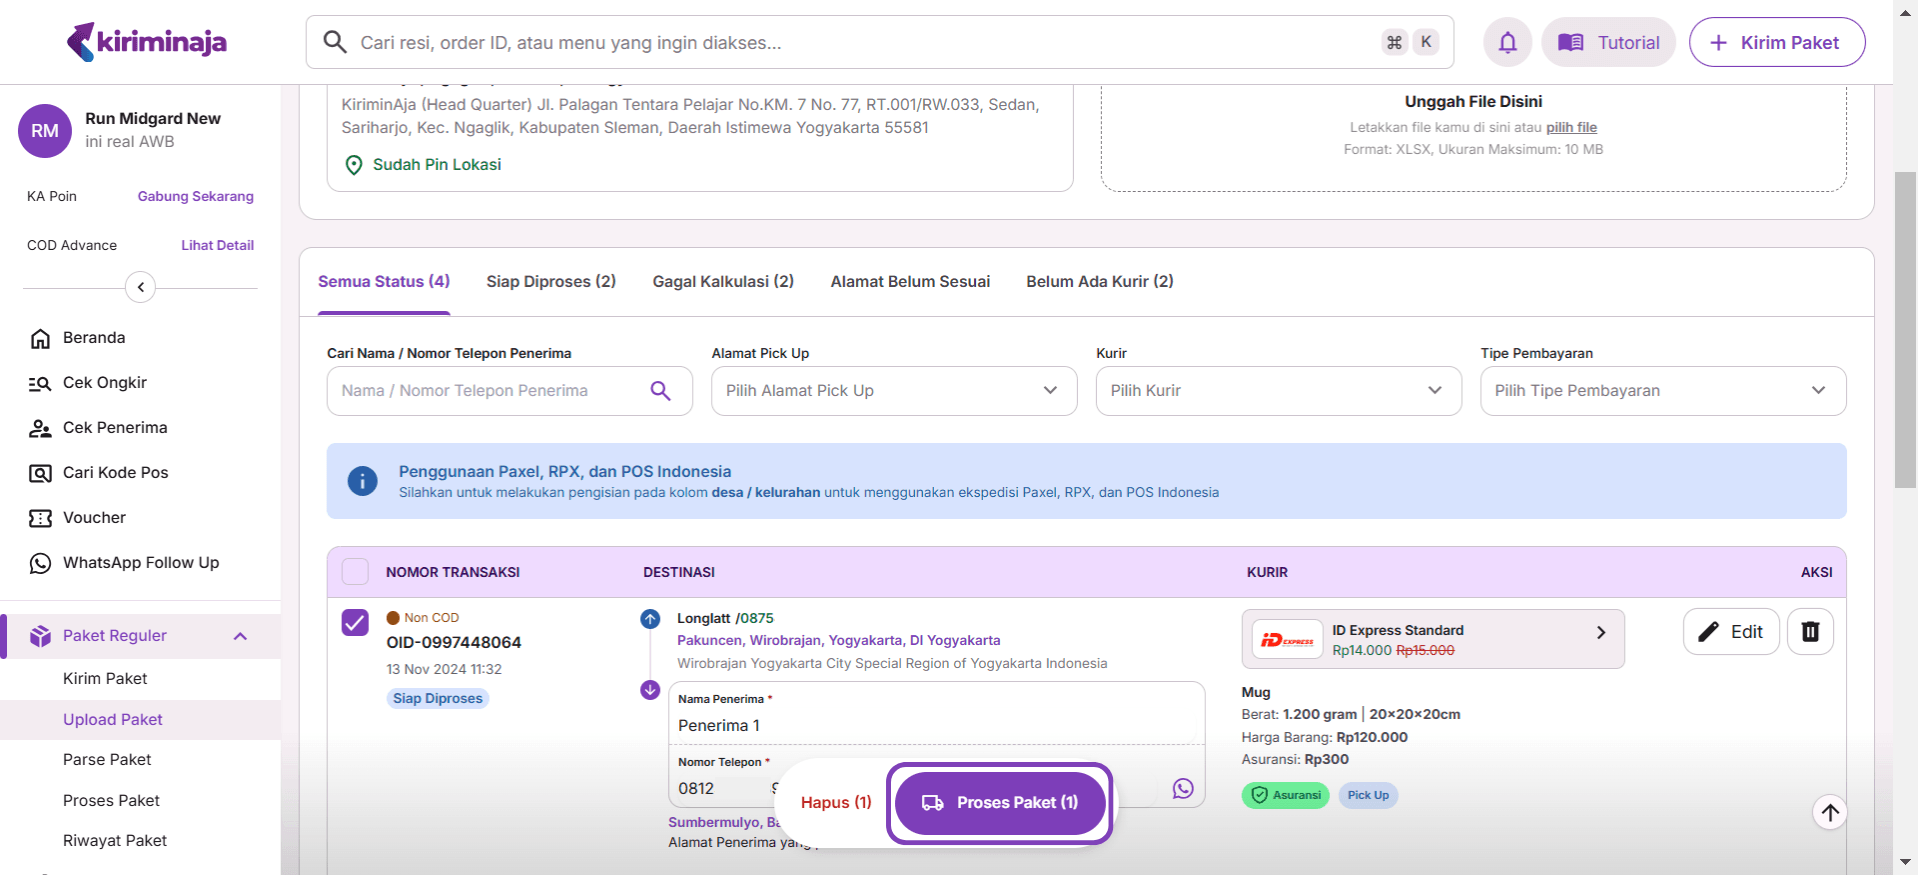Screen dimensions: 1920x875
Task: Click the notification bell icon
Action: [1507, 42]
